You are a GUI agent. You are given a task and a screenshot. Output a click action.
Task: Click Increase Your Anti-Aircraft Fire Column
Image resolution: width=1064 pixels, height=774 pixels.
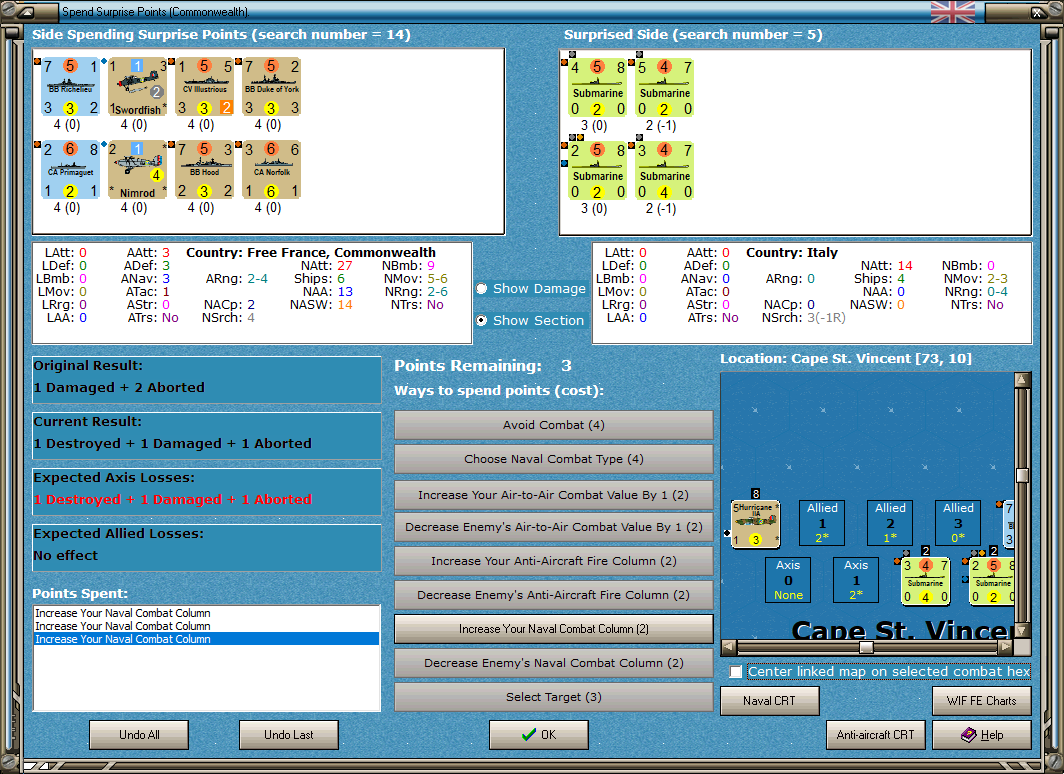coord(554,561)
